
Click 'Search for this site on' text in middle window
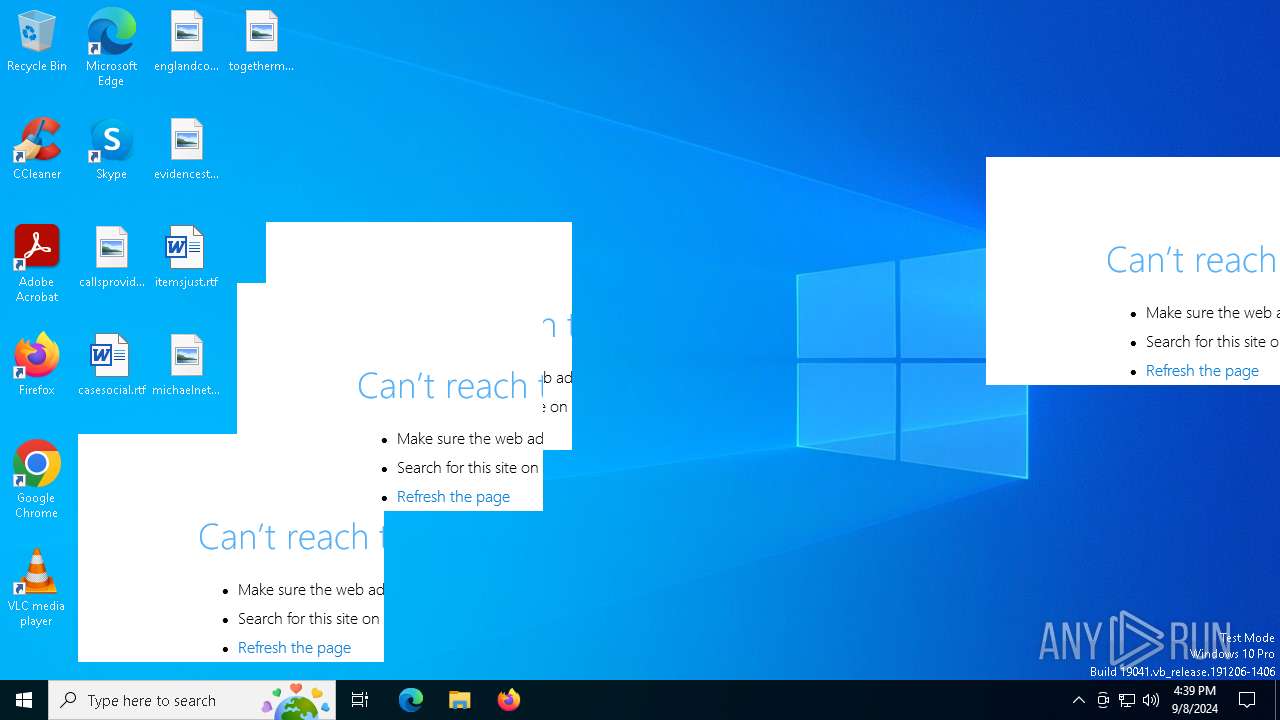(x=468, y=467)
